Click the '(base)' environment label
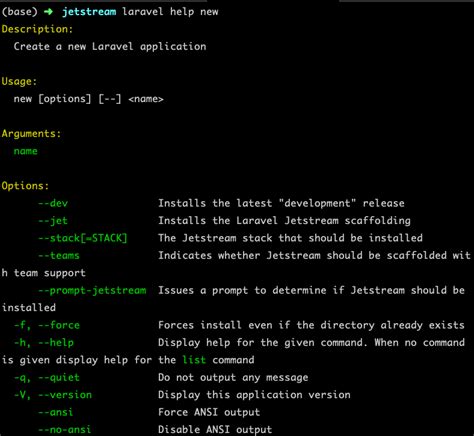The height and width of the screenshot is (436, 474). (20, 12)
